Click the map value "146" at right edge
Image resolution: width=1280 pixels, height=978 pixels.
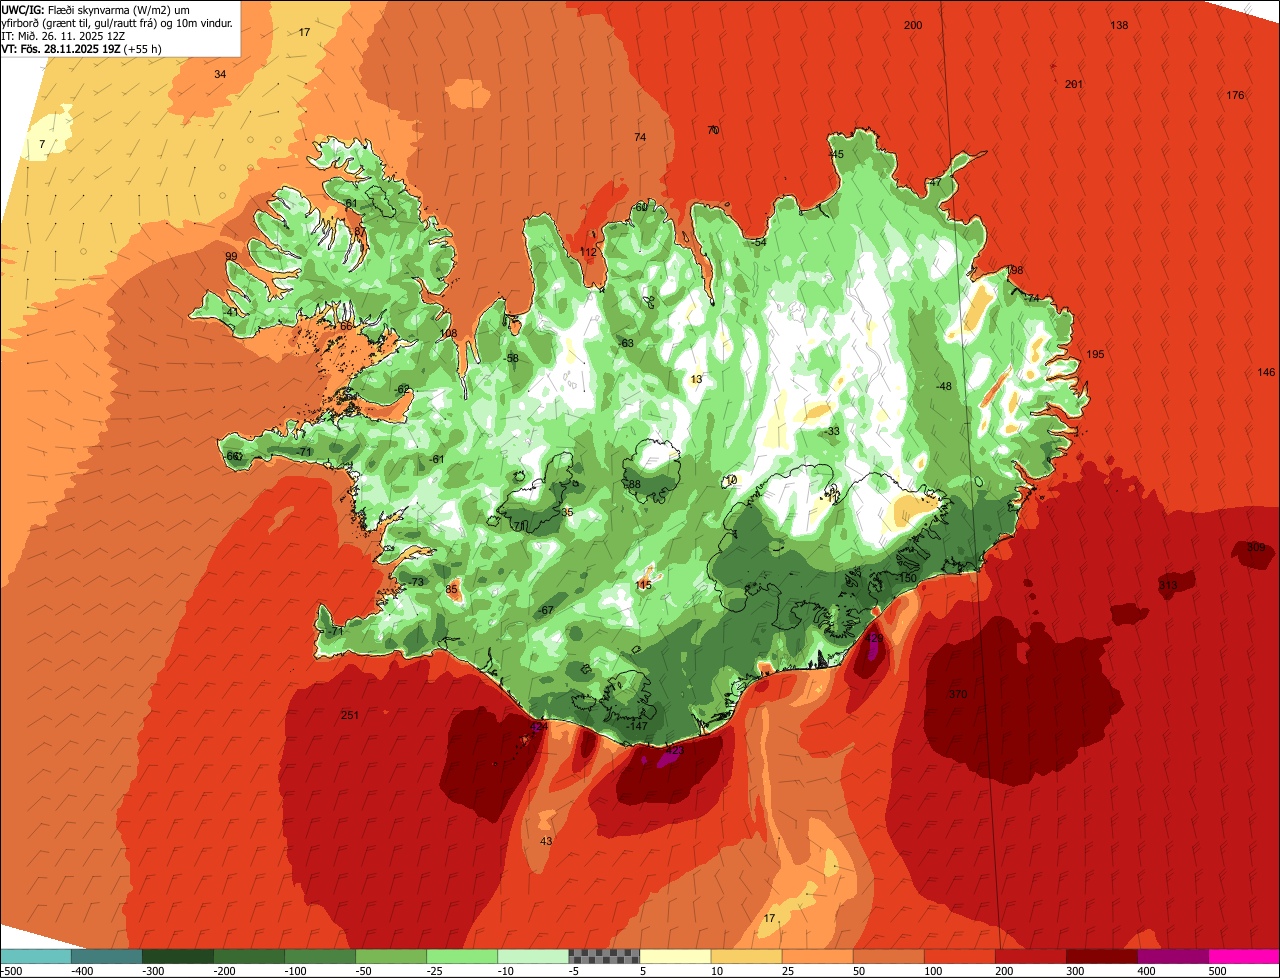[1266, 372]
